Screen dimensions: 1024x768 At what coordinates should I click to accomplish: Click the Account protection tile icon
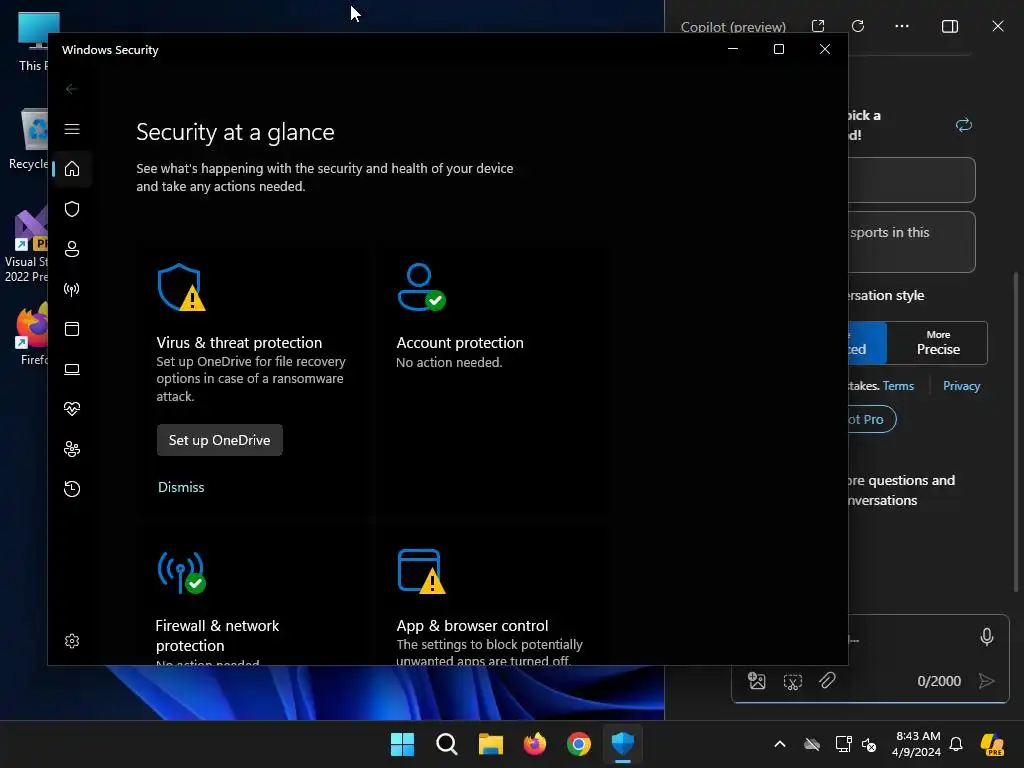[x=421, y=287]
